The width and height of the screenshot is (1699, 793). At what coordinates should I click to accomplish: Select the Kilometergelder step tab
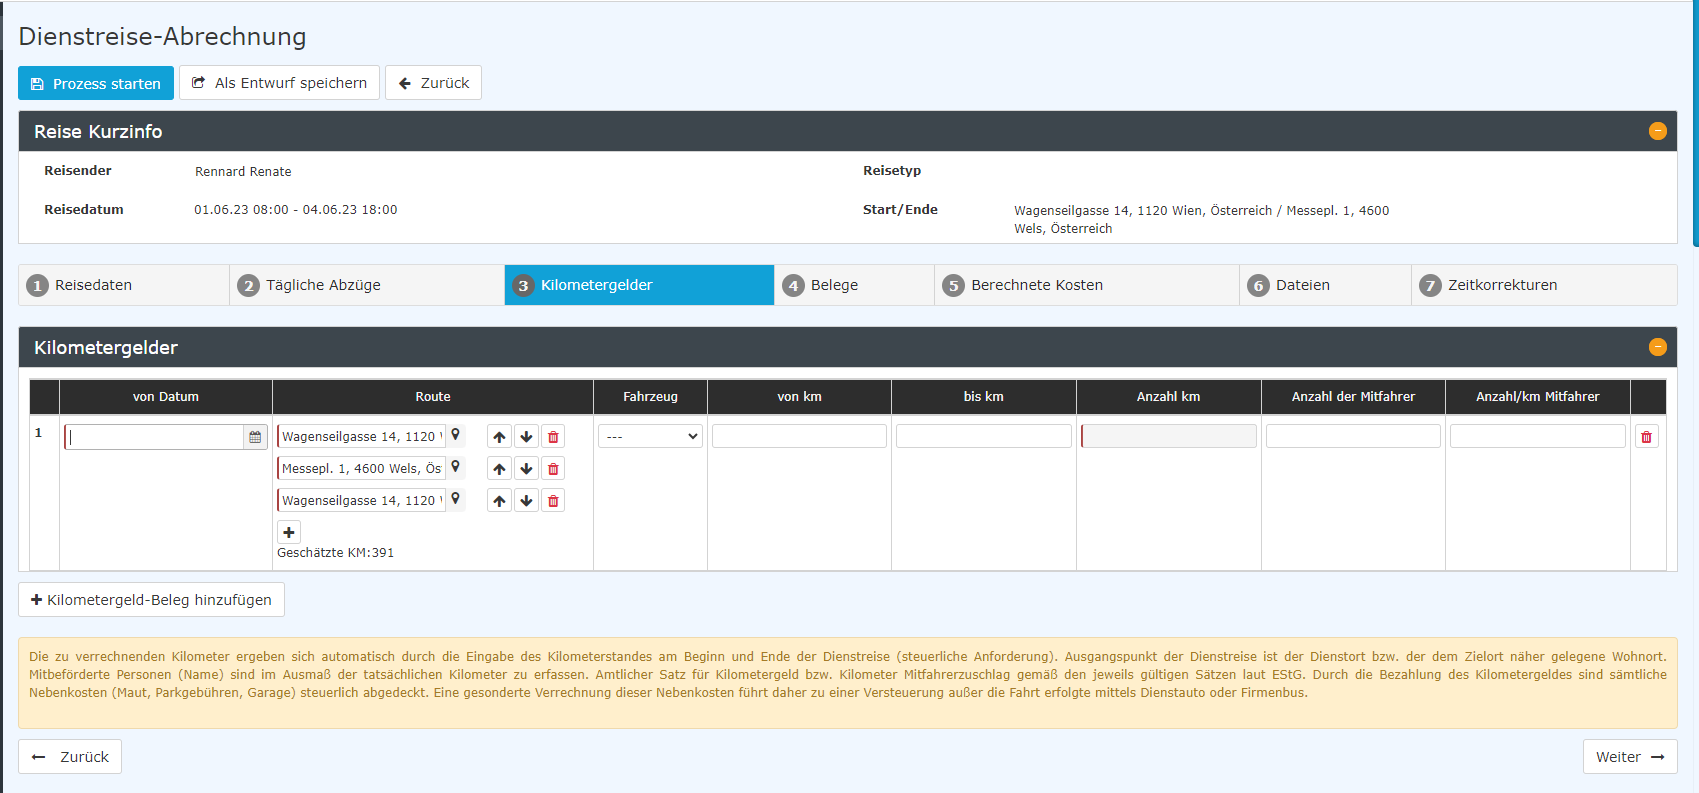[x=639, y=285]
